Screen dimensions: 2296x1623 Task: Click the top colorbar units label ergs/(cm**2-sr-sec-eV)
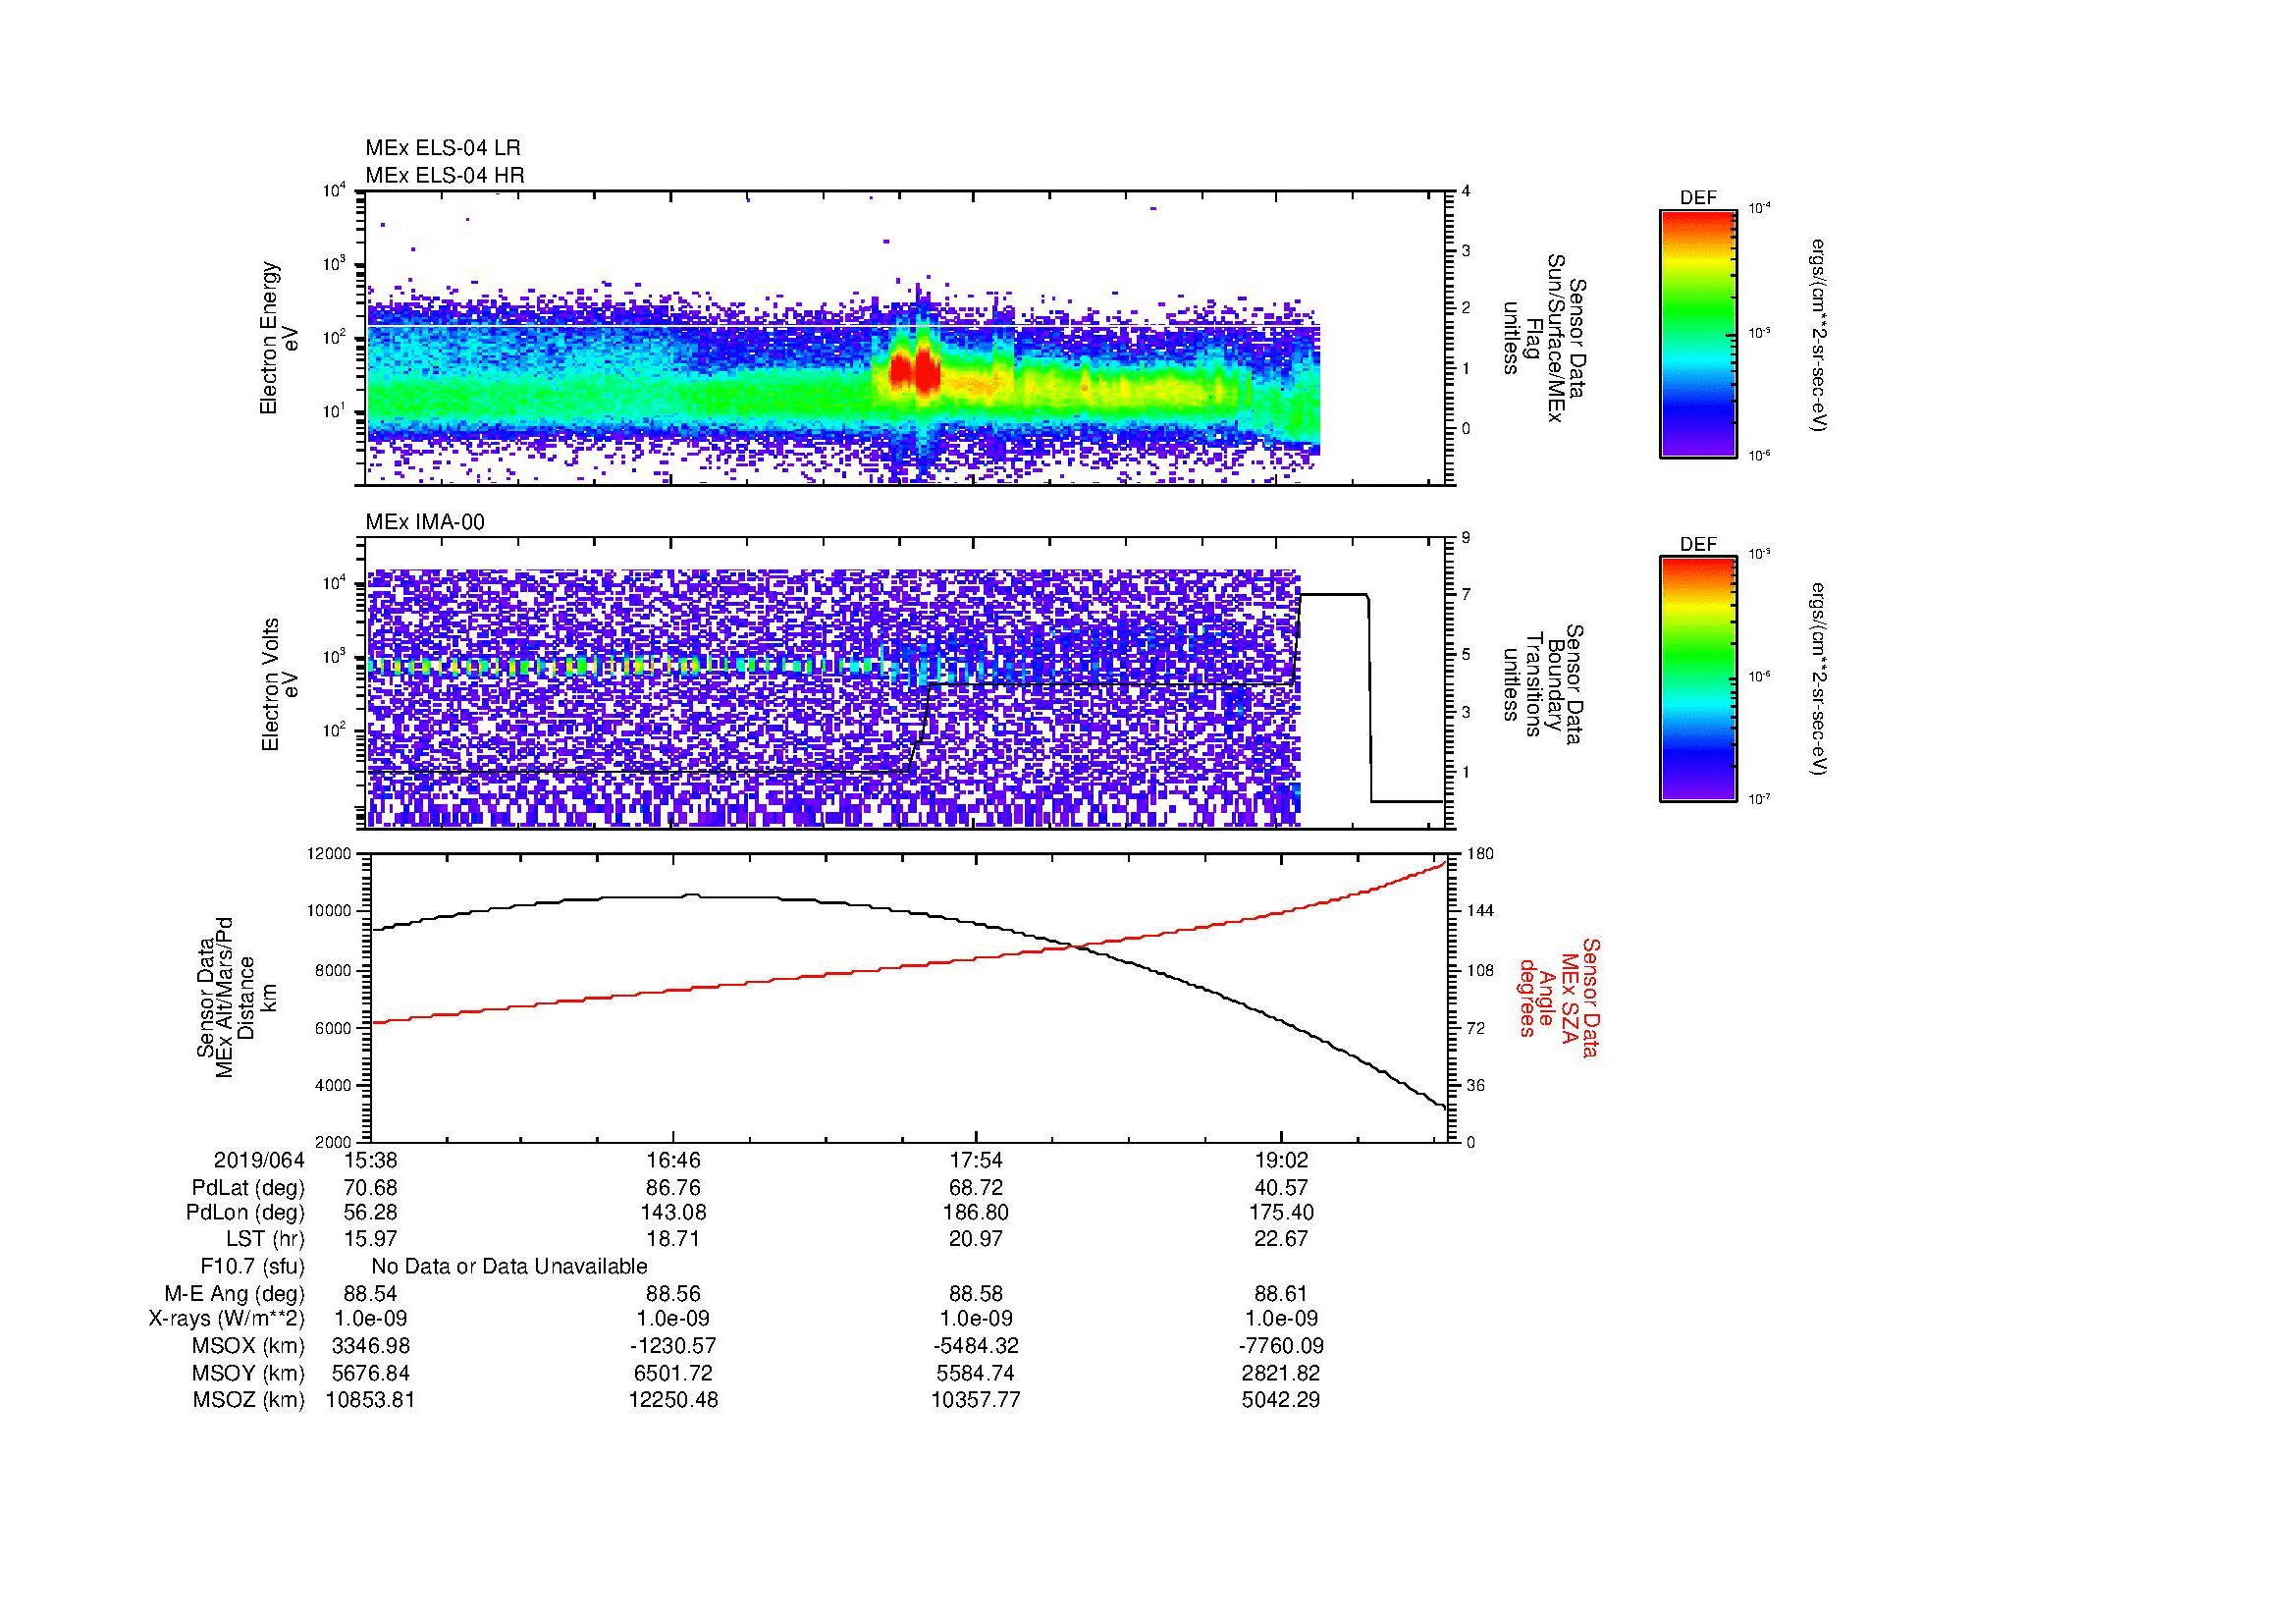[x=1819, y=334]
